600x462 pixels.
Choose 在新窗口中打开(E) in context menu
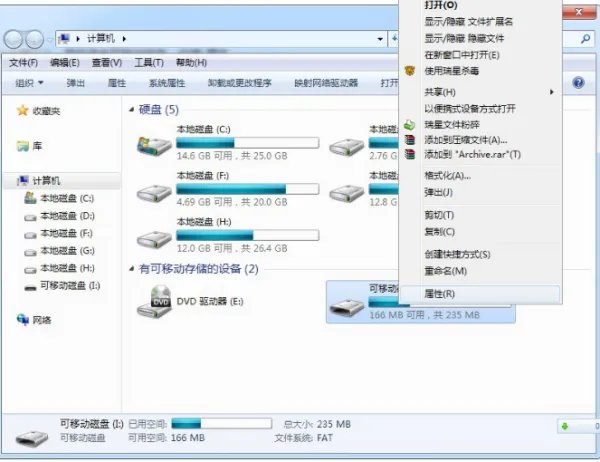tap(480, 55)
